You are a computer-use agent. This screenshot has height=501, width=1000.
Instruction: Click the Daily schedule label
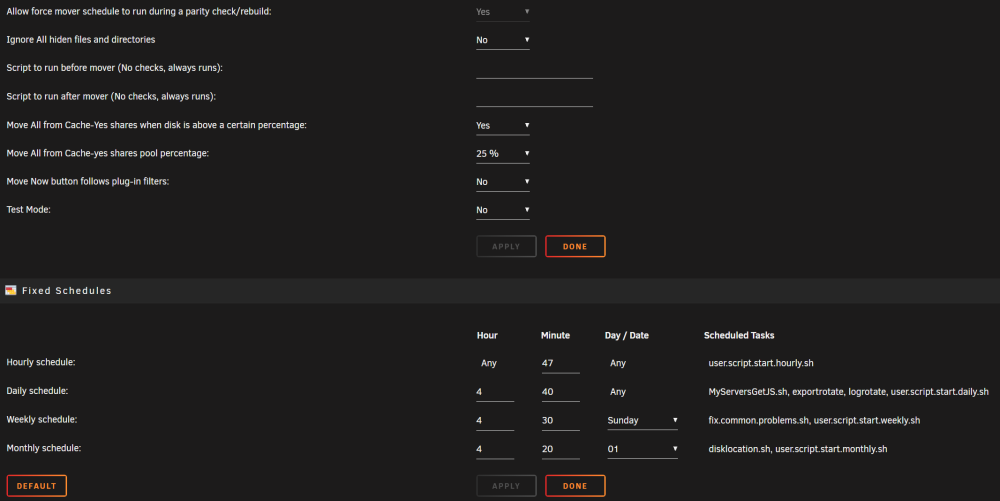click(x=37, y=391)
